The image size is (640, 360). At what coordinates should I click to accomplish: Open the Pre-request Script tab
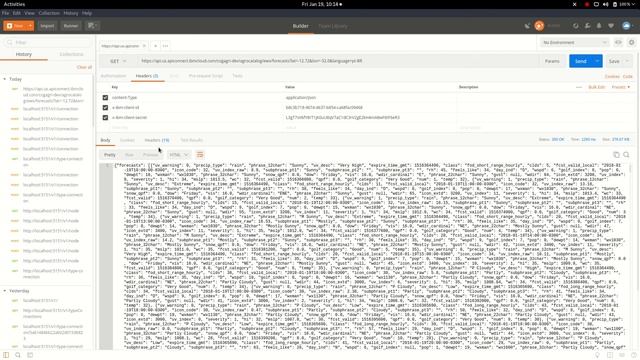(205, 76)
